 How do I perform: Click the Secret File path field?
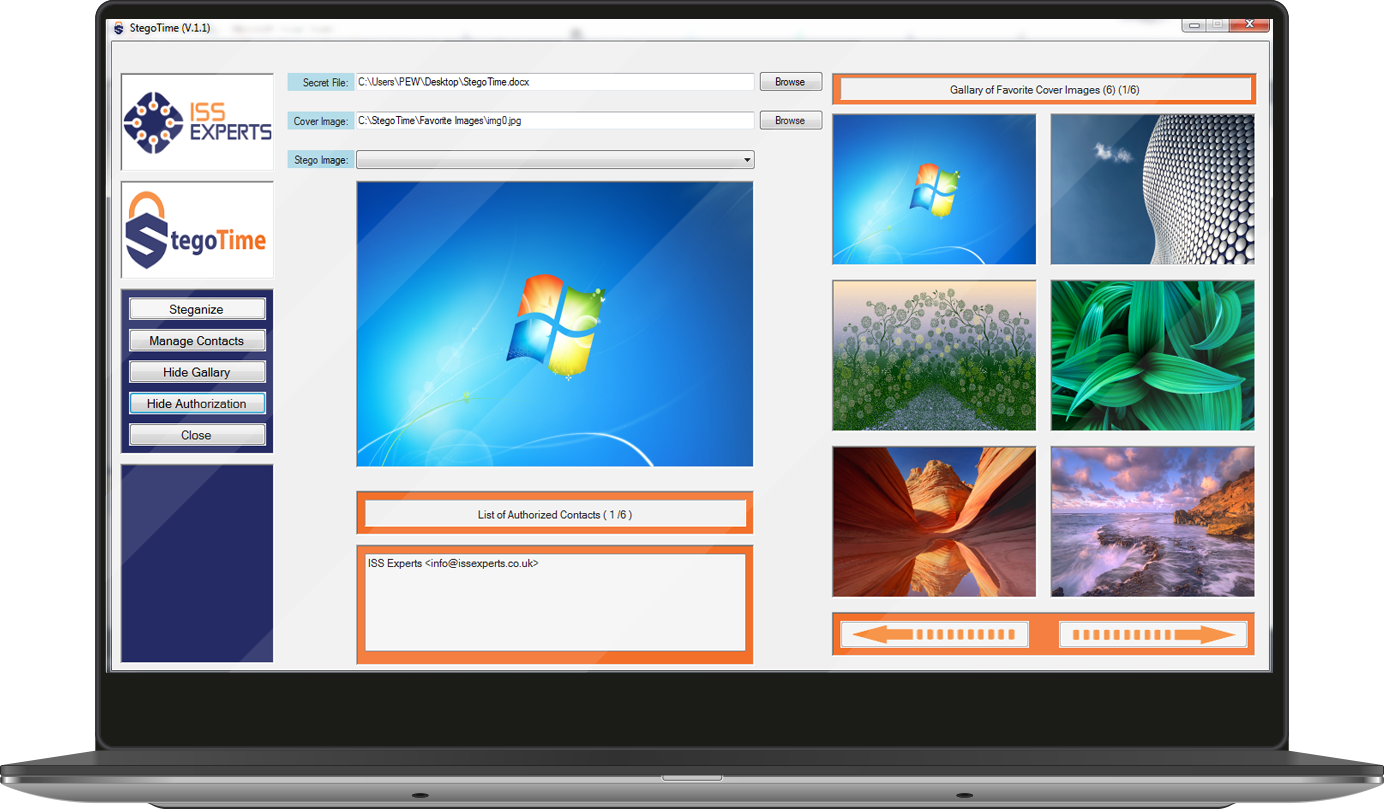[554, 82]
